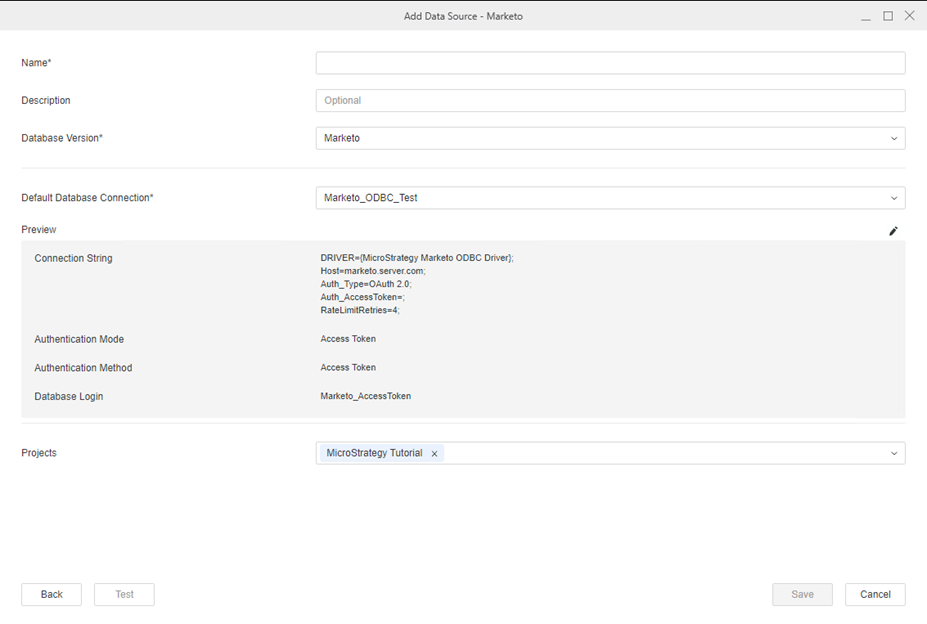Select the MicroStrategy Tutorial chip label
The width and height of the screenshot is (927, 624).
coord(374,453)
